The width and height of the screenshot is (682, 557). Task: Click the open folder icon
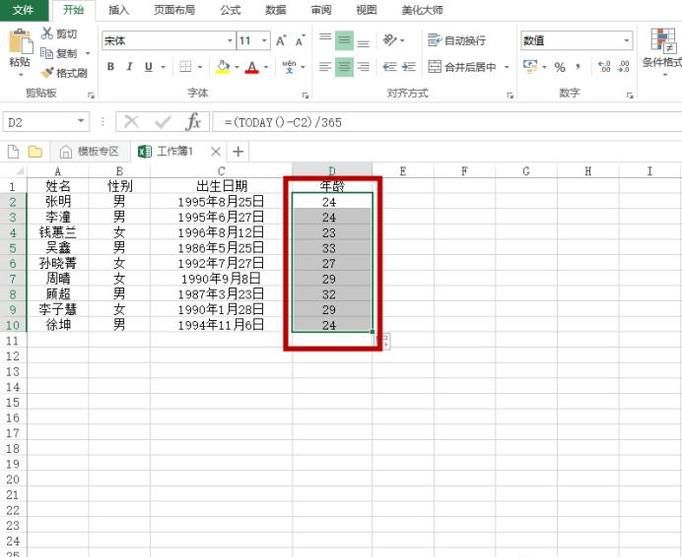tap(35, 151)
